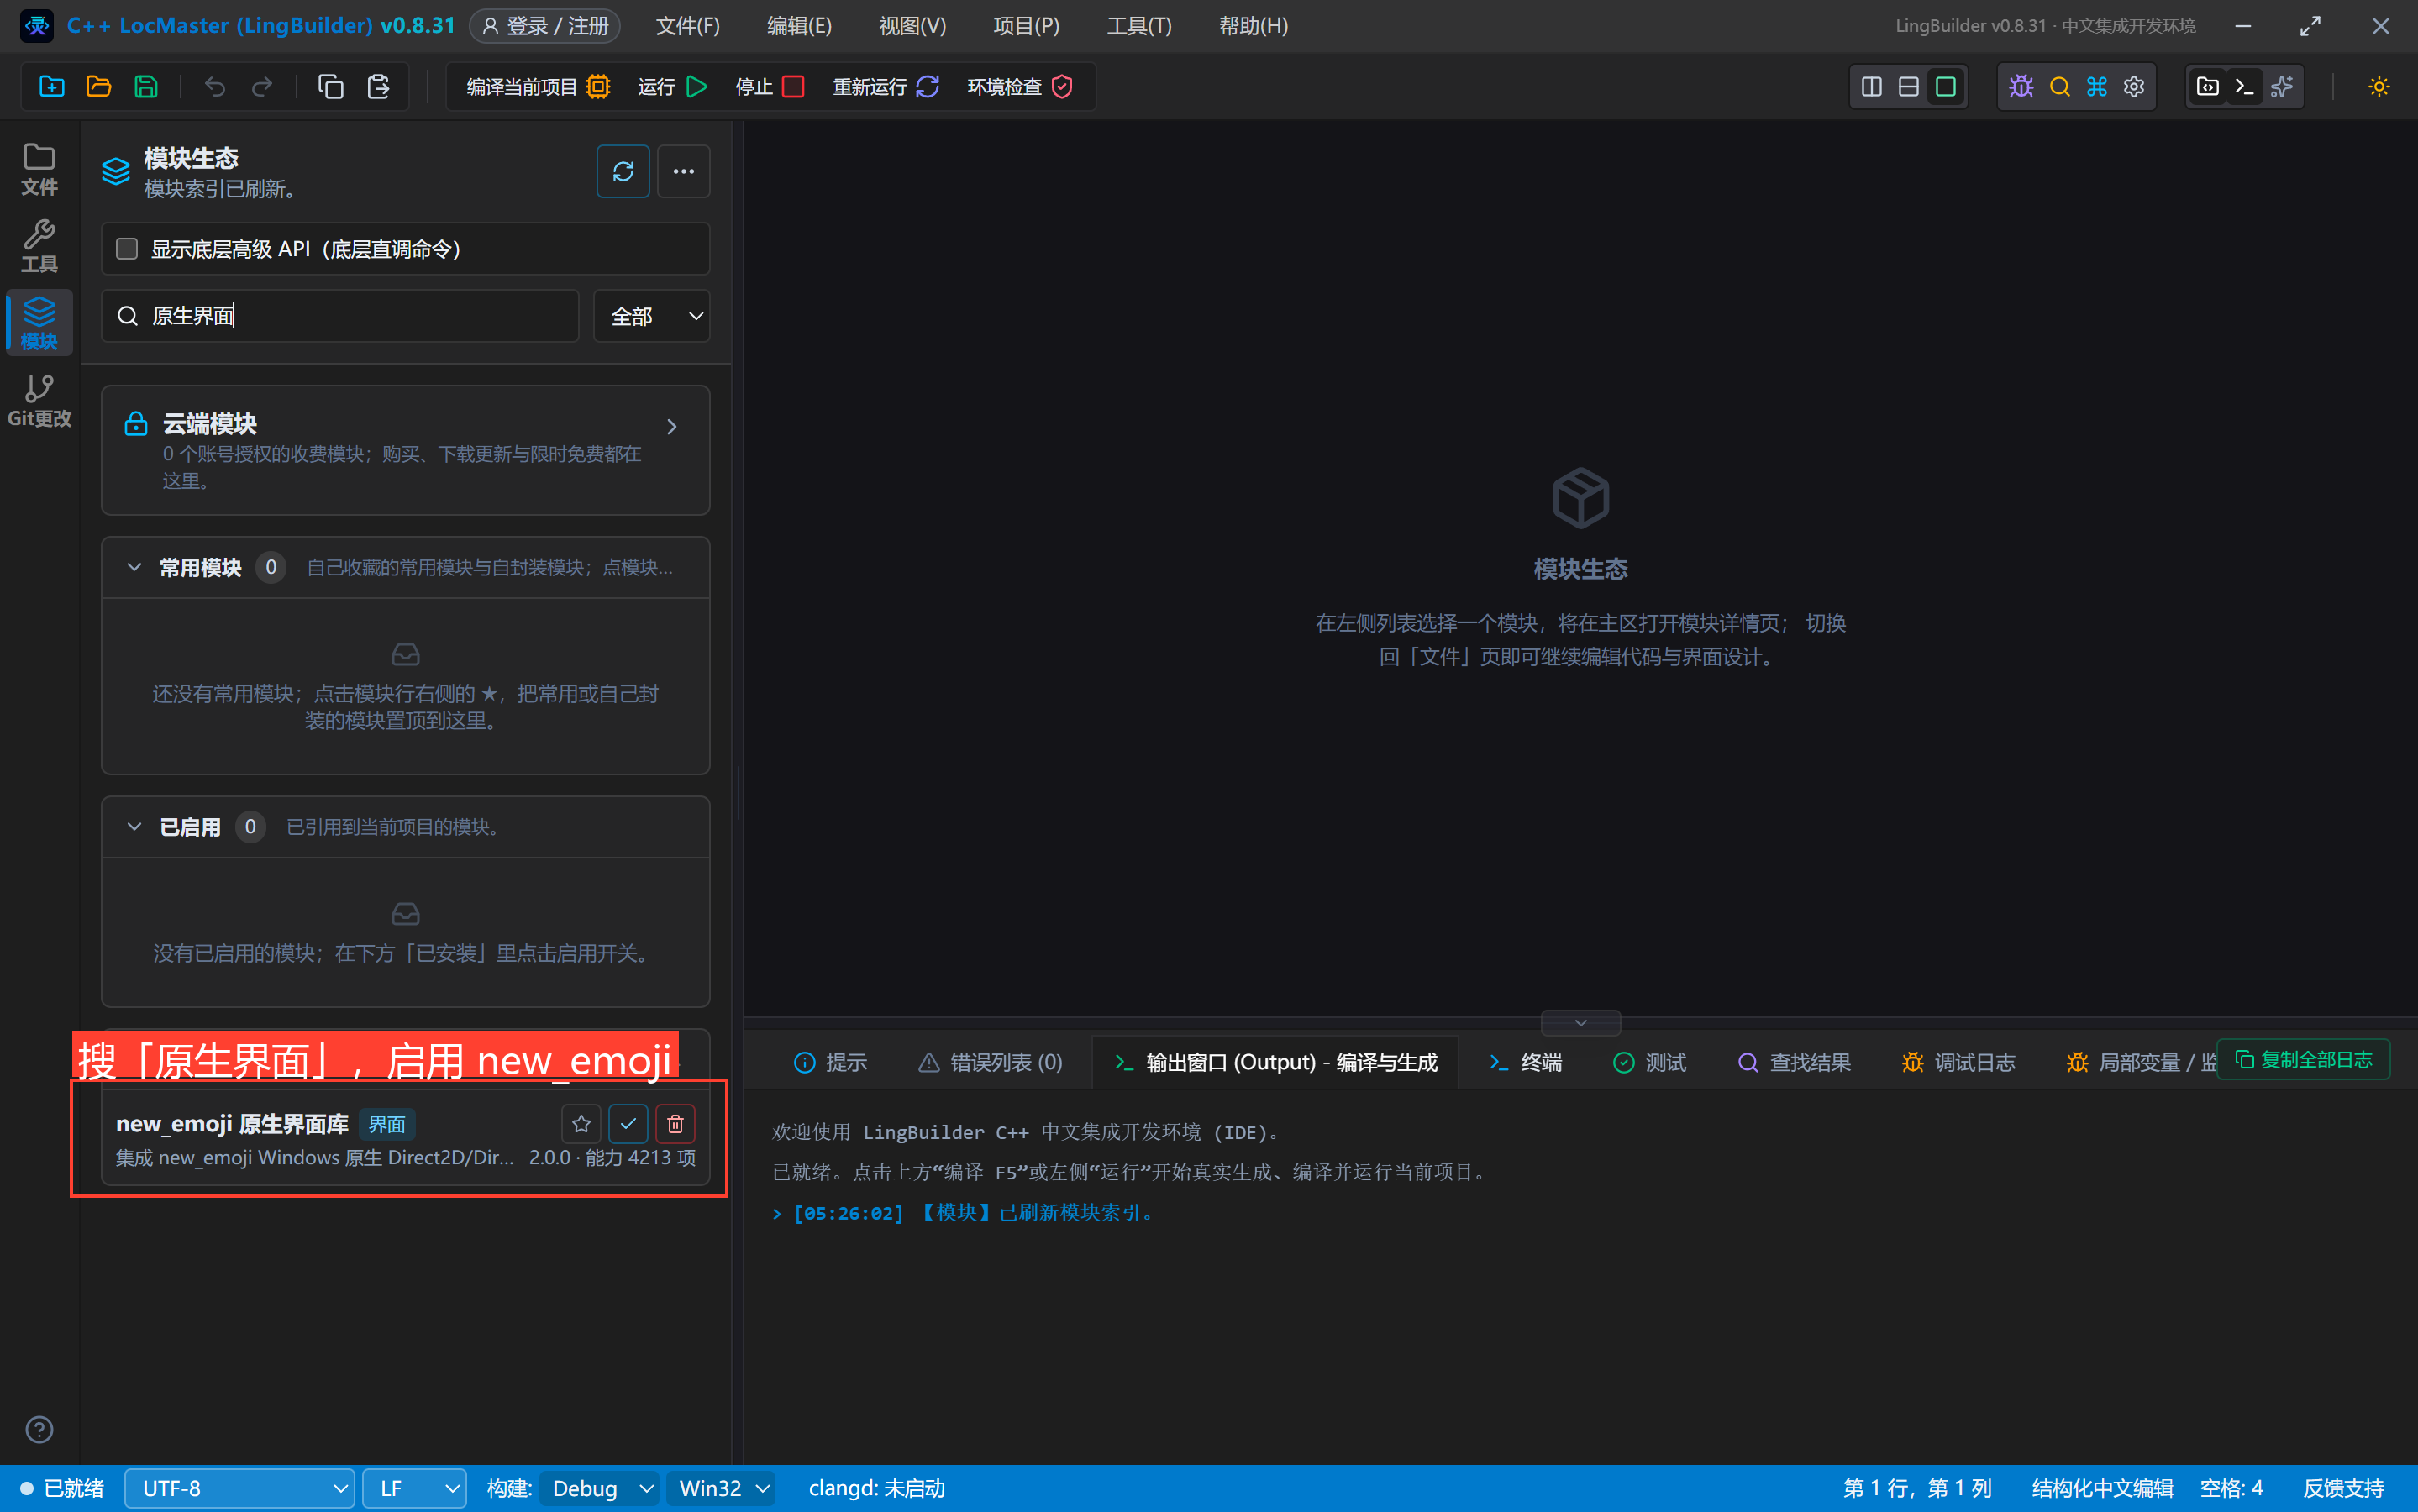Click the purple bug debug icon

point(2021,87)
